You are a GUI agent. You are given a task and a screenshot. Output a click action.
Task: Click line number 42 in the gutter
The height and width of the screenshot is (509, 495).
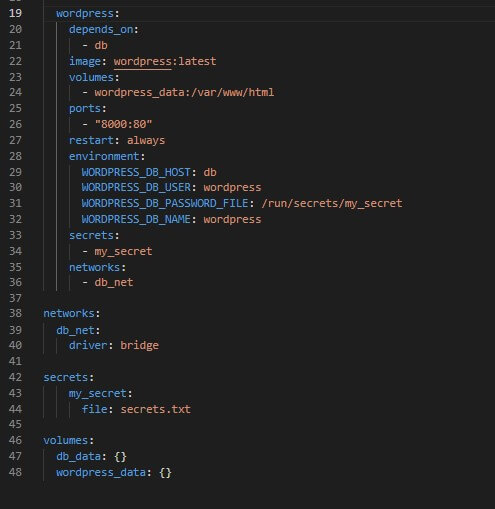pyautogui.click(x=15, y=377)
